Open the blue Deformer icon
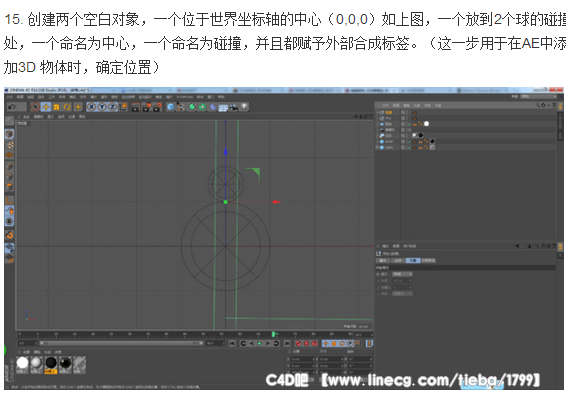Screen dimensions: 566x397 pos(213,107)
